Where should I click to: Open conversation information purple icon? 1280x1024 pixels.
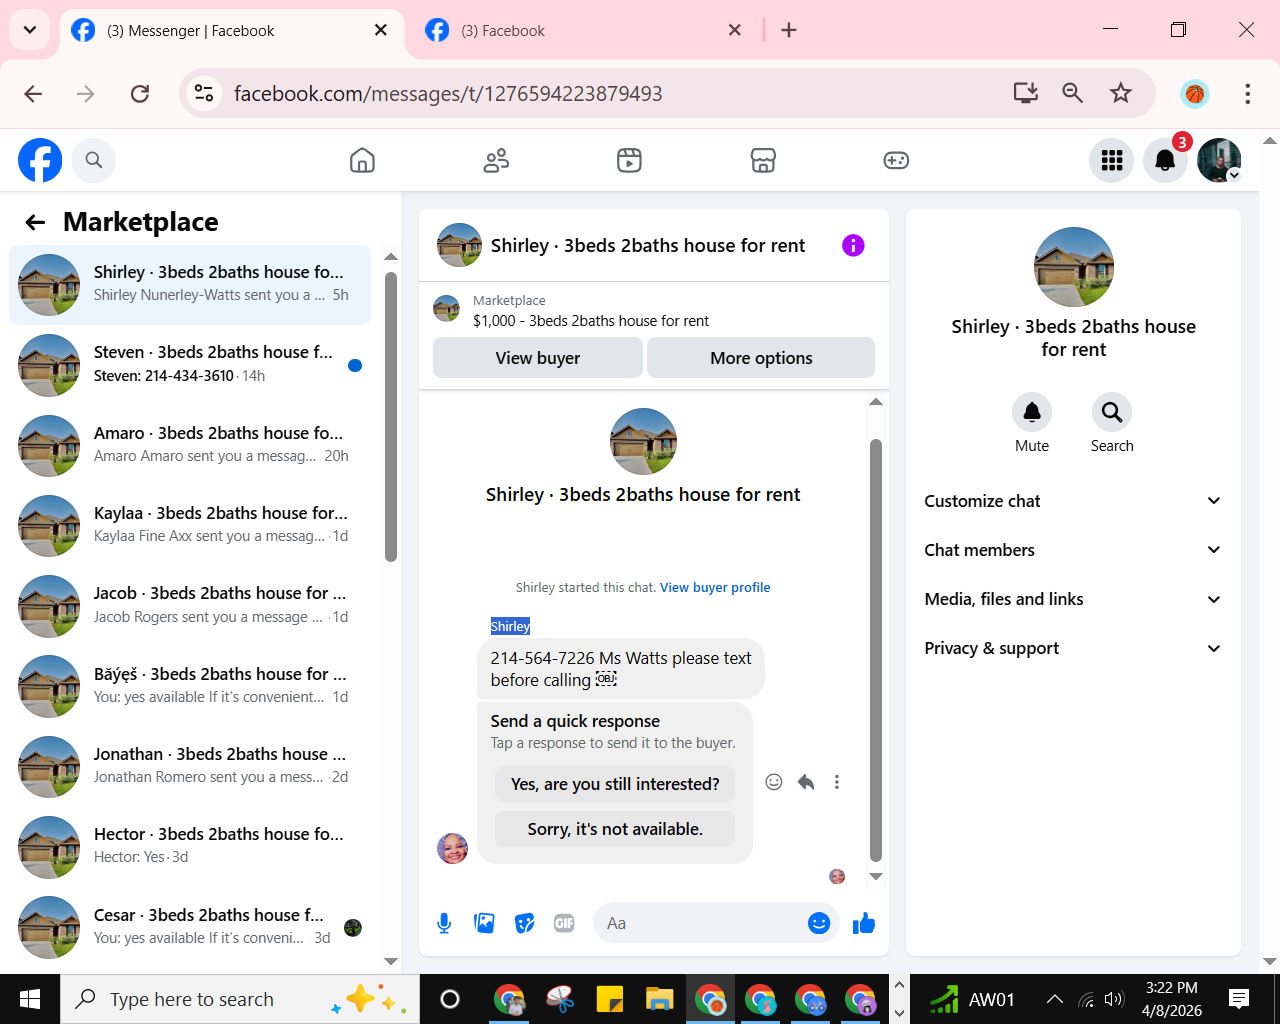point(853,245)
